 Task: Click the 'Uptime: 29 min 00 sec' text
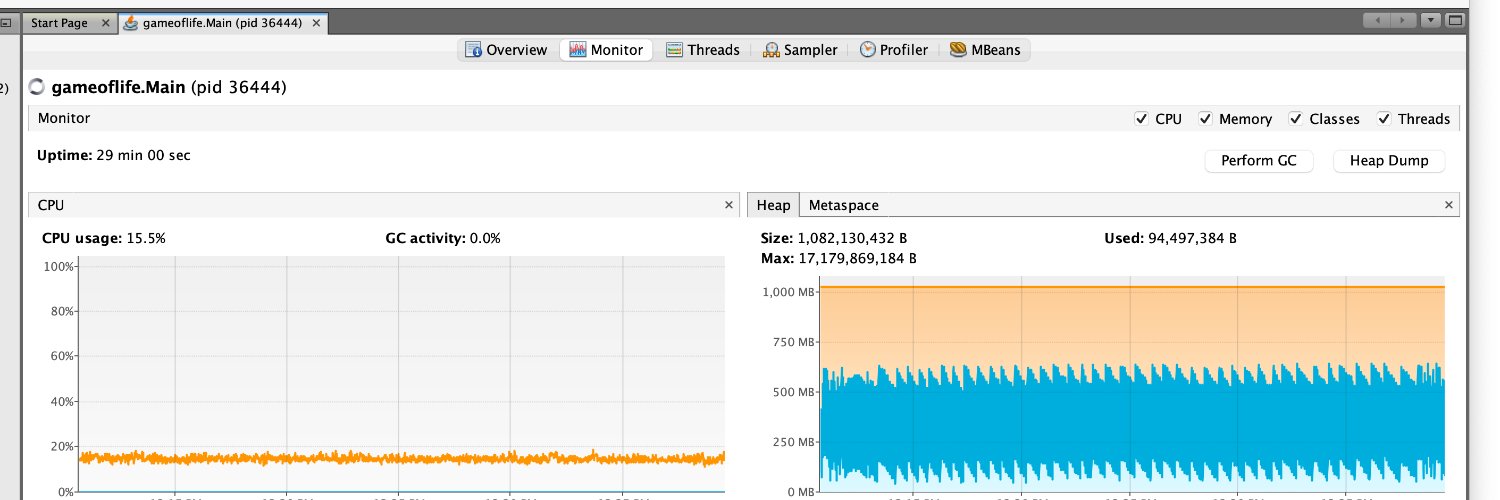coord(114,155)
